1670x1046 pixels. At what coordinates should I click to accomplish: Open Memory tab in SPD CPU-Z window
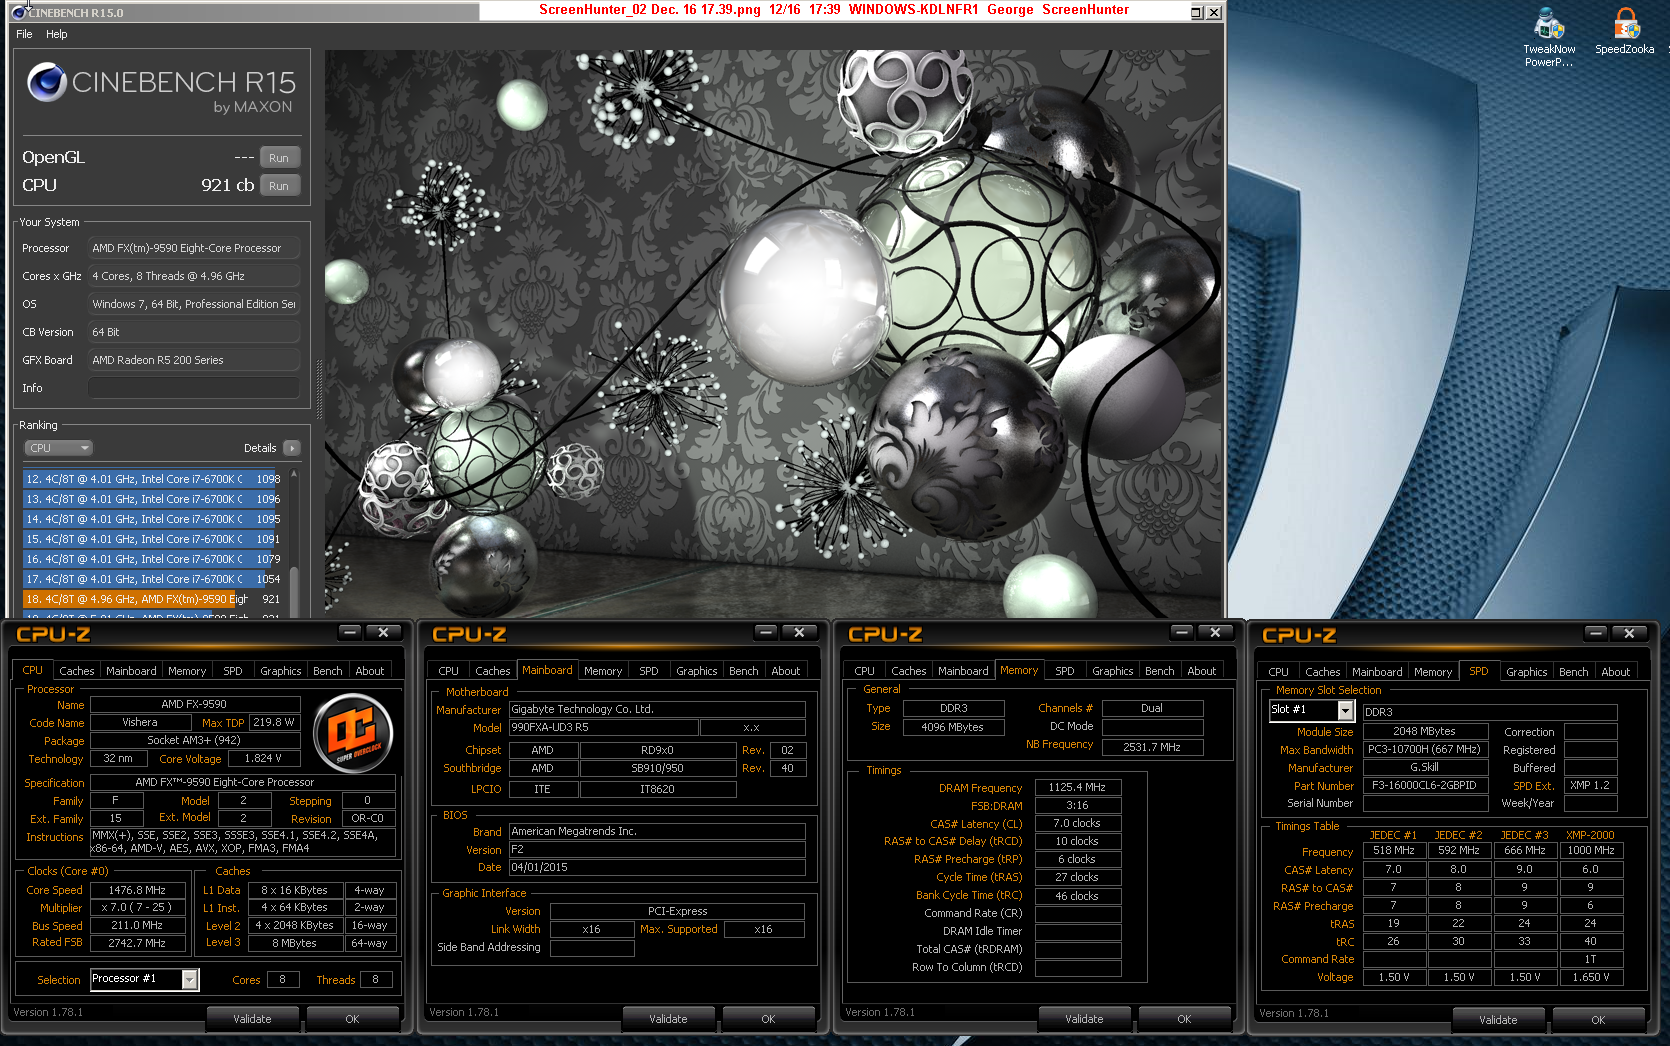click(x=1433, y=672)
